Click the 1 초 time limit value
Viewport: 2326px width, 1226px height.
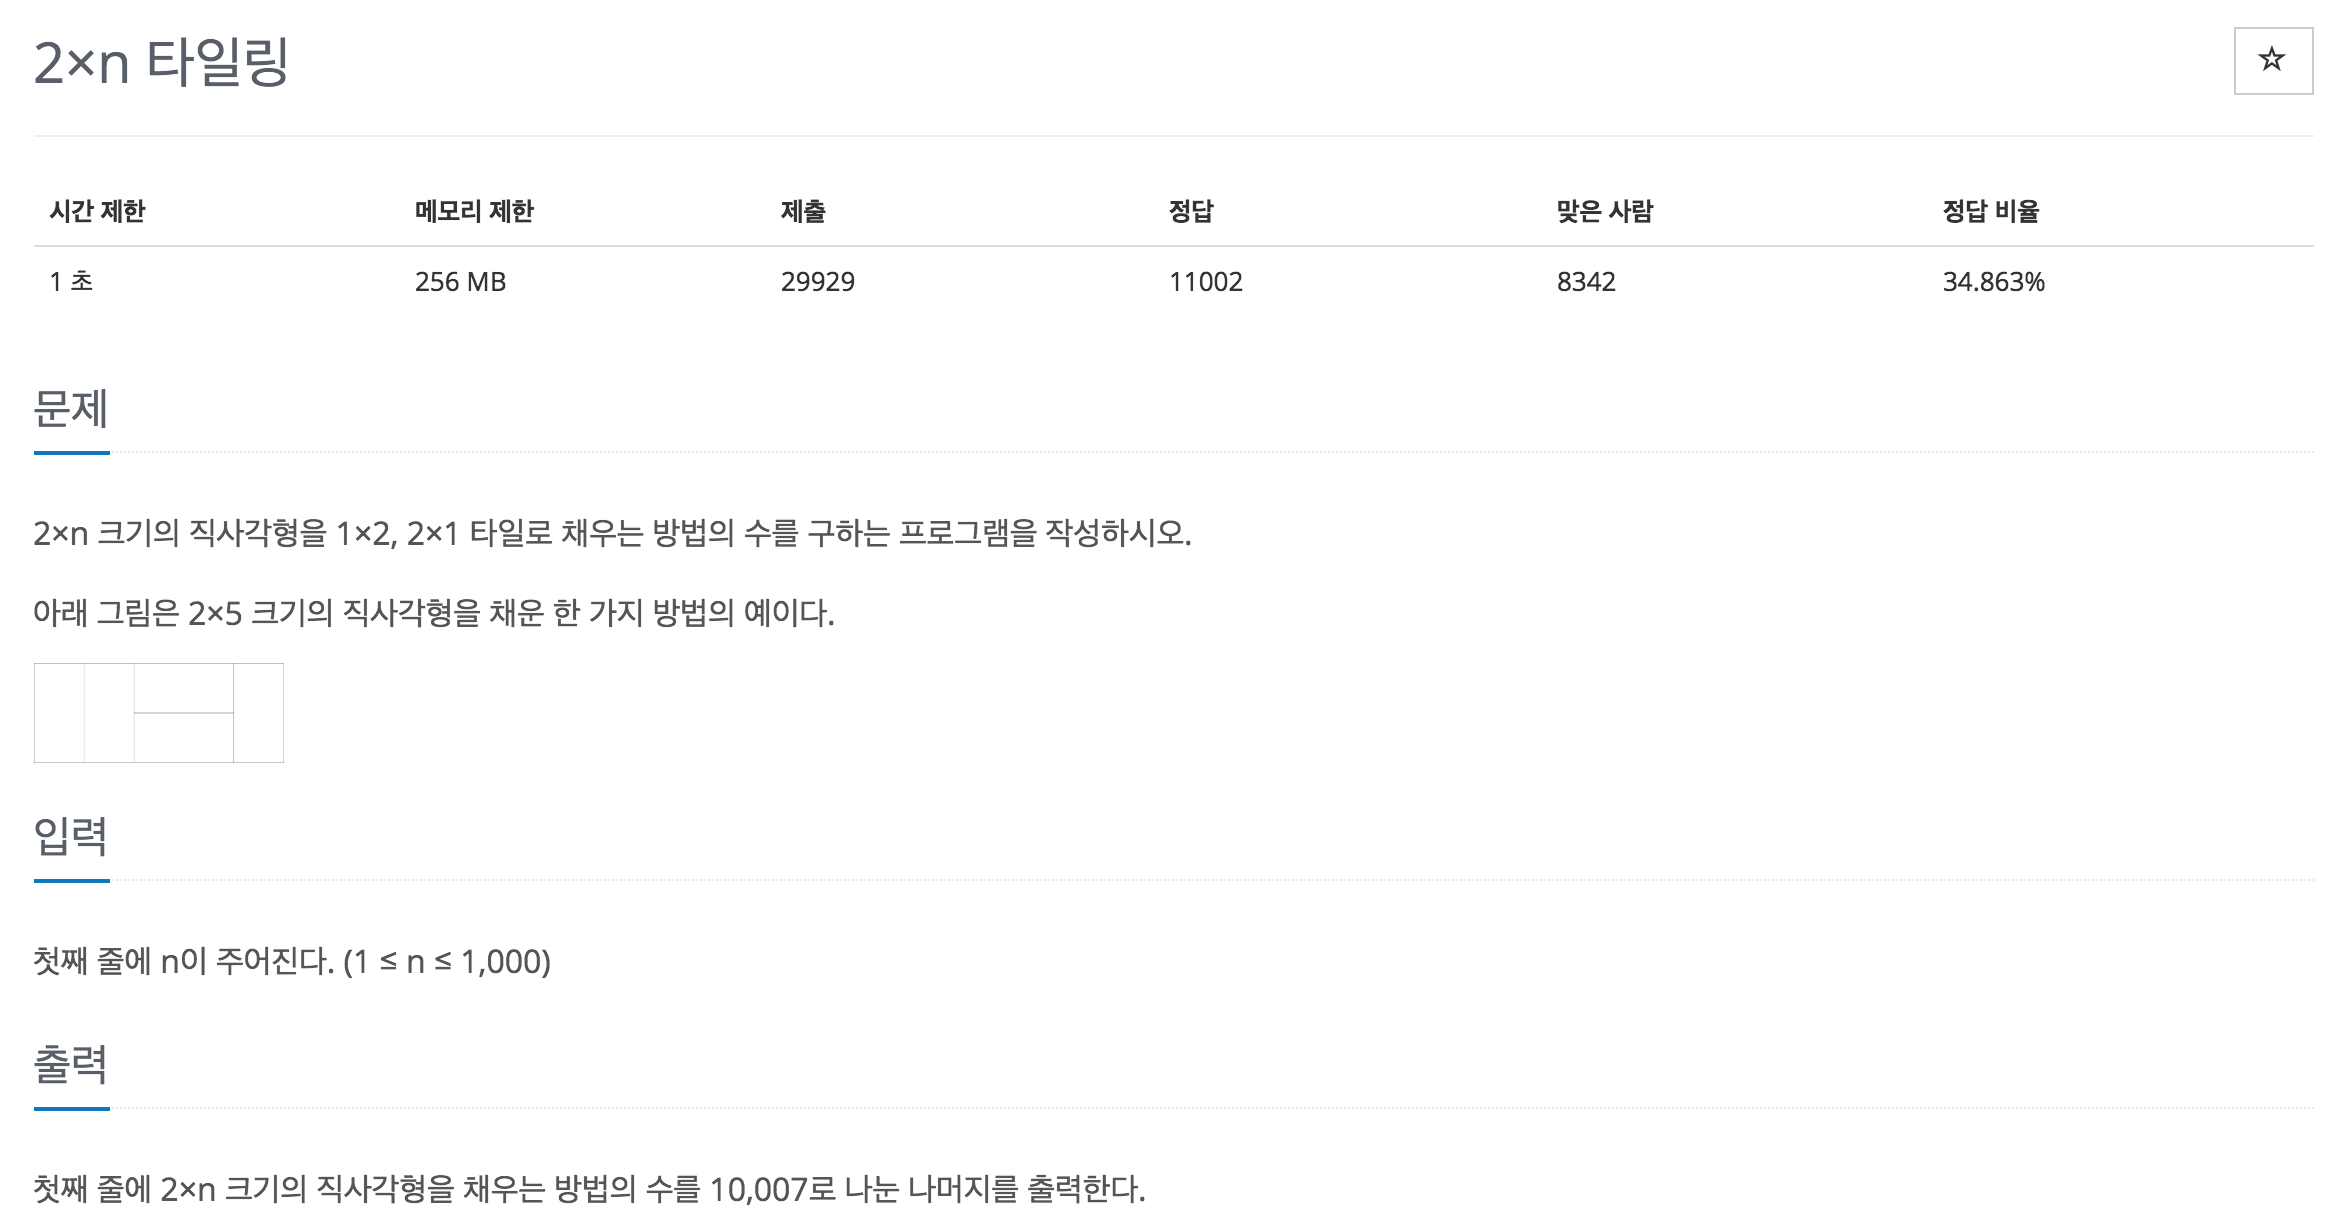pyautogui.click(x=71, y=282)
